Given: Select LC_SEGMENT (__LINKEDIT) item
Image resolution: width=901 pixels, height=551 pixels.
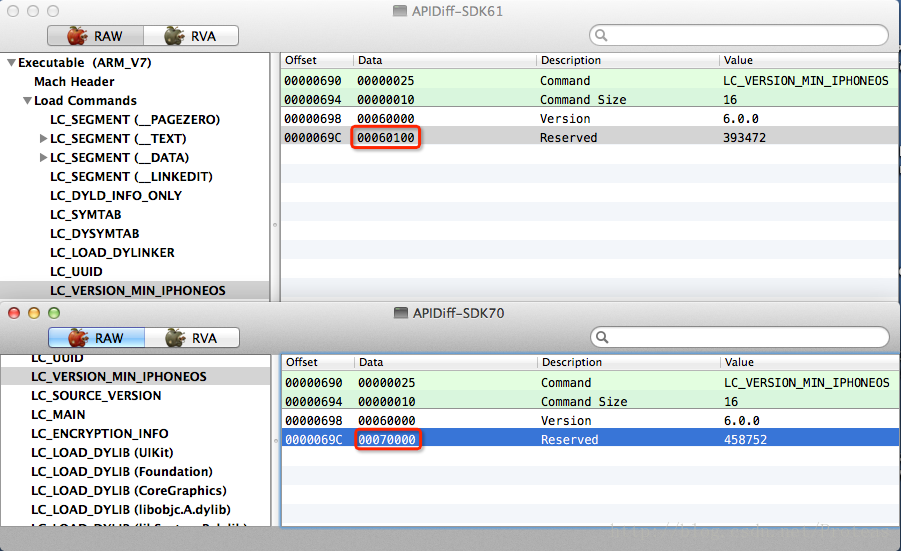Looking at the screenshot, I should [131, 176].
